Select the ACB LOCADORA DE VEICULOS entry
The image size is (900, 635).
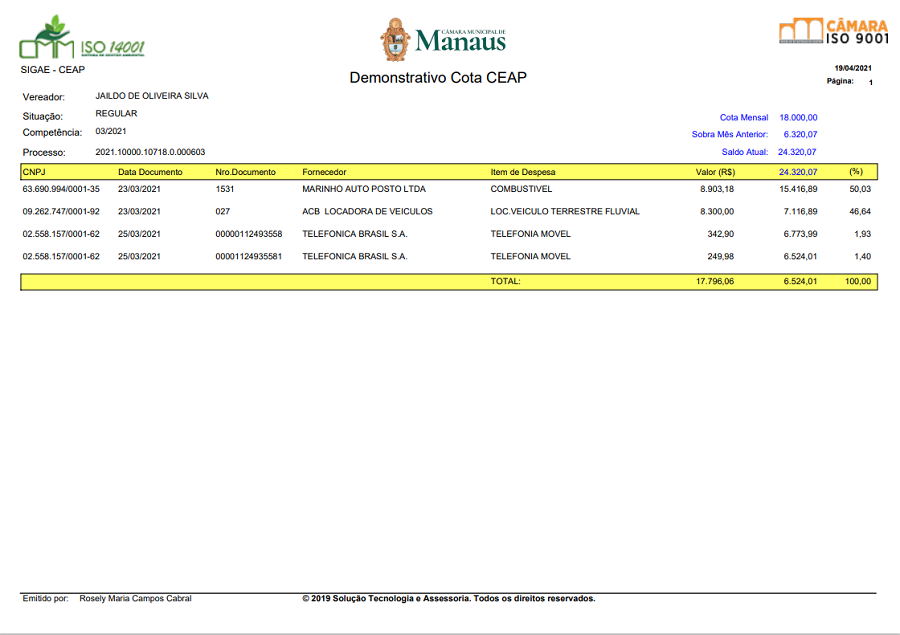coord(367,212)
